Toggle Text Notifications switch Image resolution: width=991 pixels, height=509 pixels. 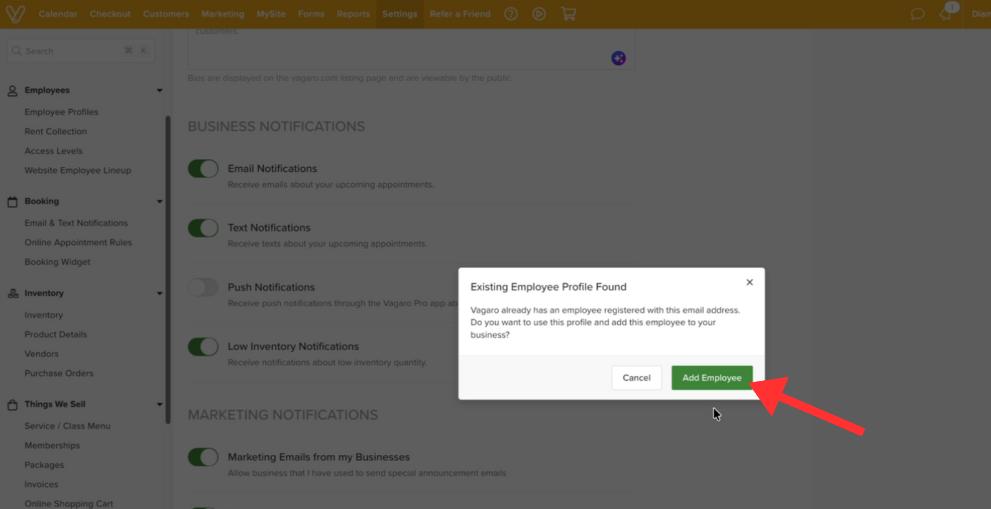(x=203, y=228)
